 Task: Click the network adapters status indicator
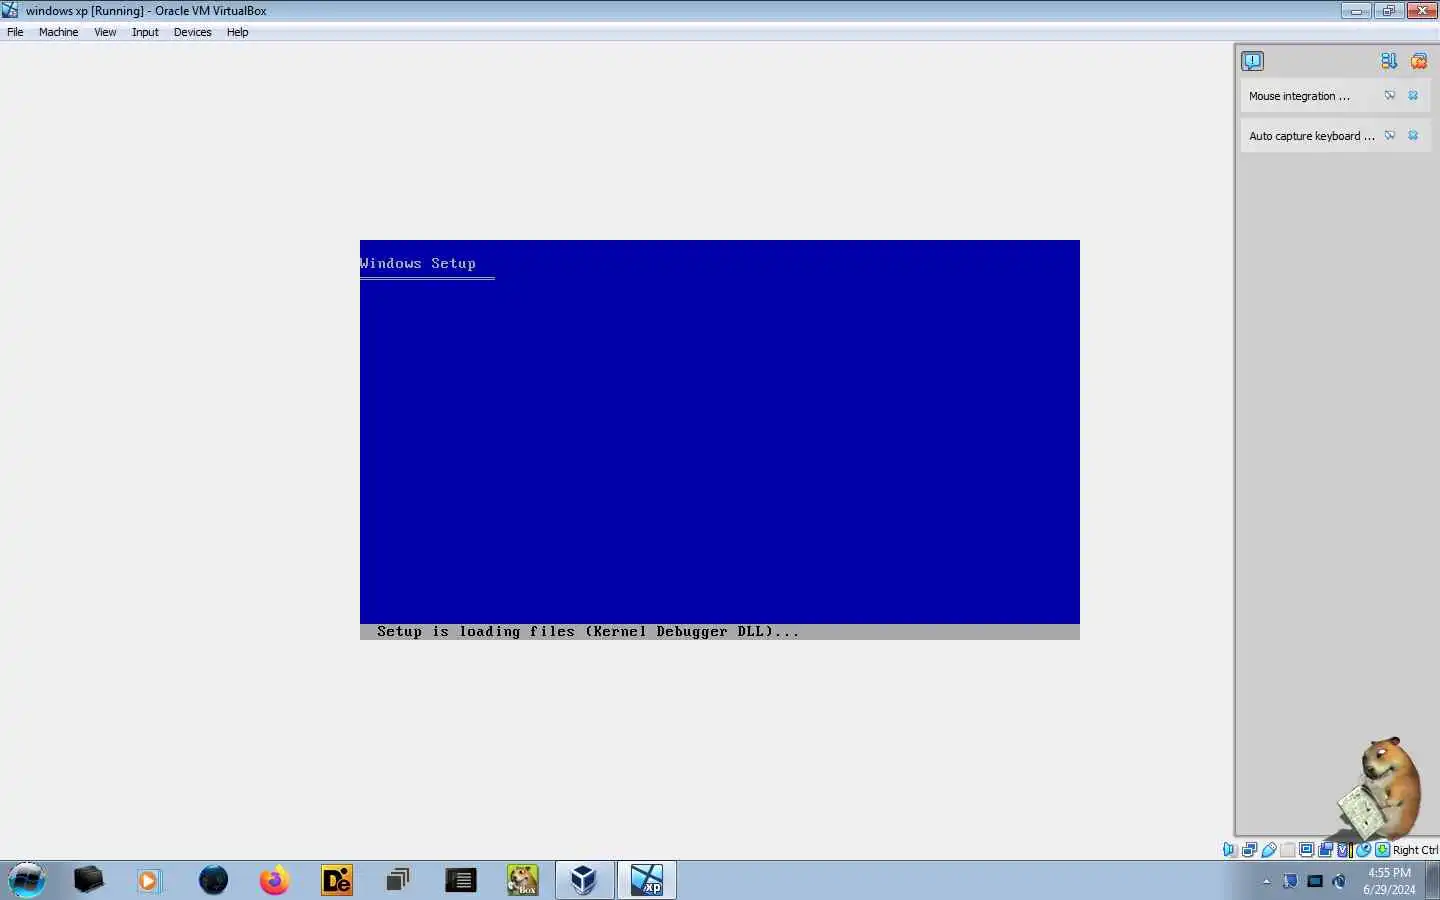(x=1249, y=850)
